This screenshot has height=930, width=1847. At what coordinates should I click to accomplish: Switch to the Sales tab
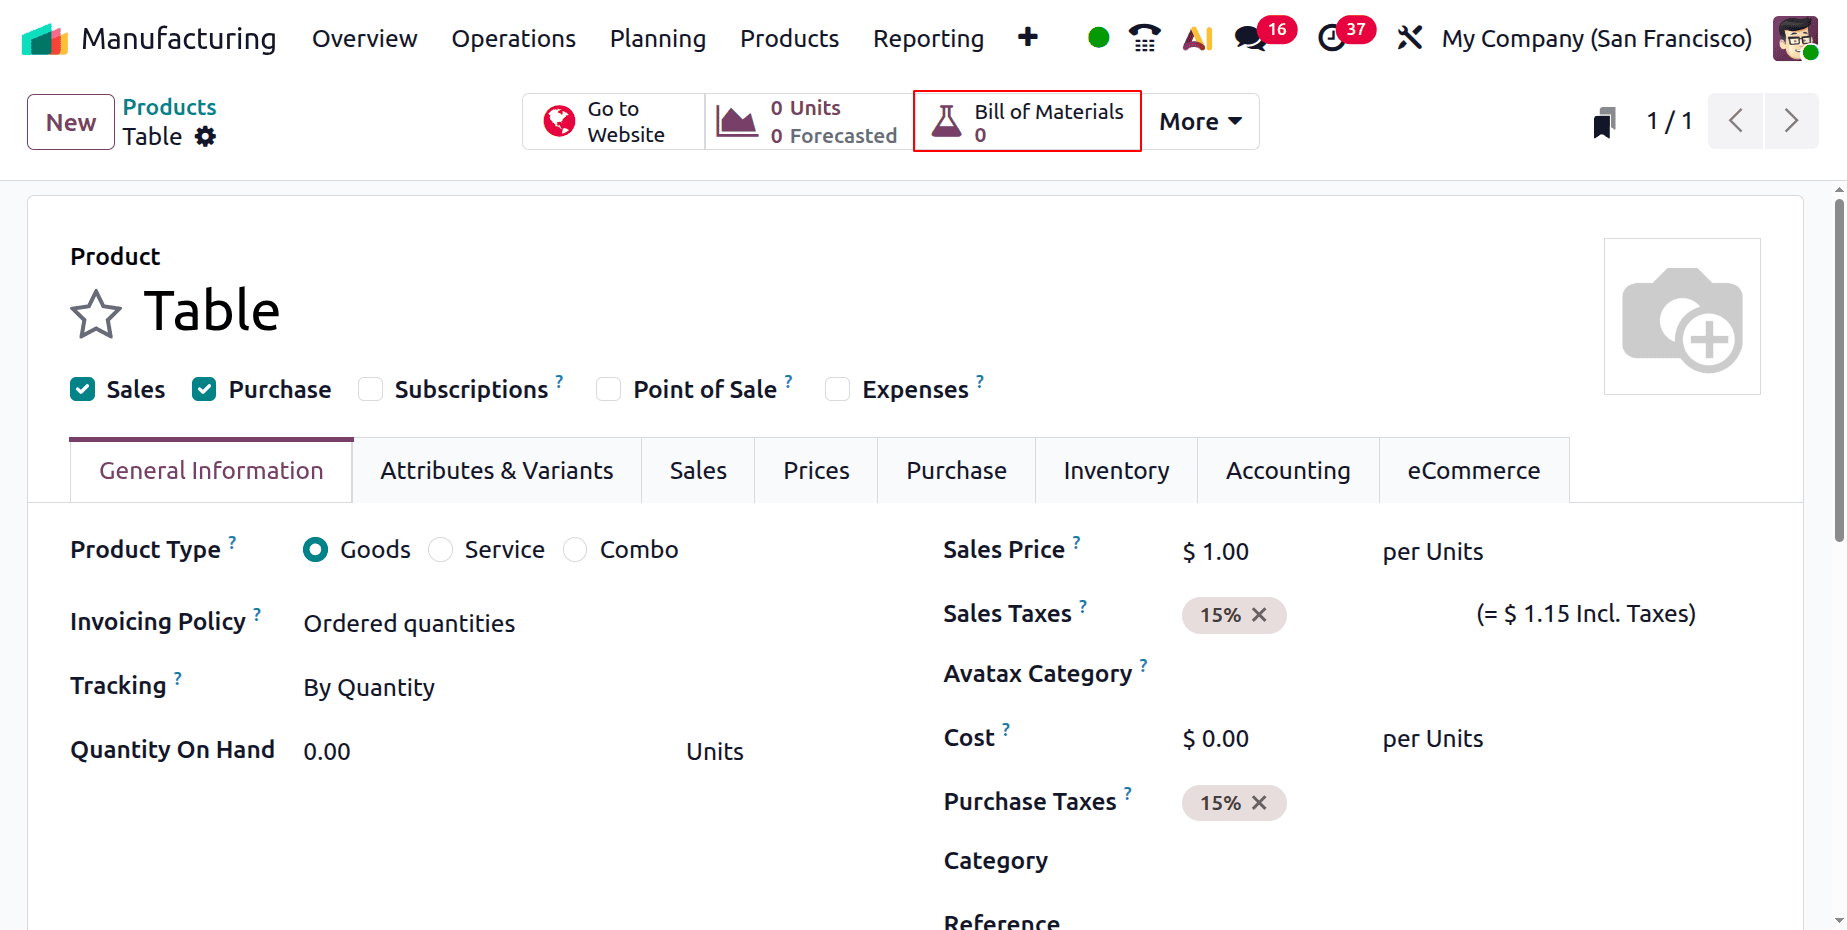[698, 470]
